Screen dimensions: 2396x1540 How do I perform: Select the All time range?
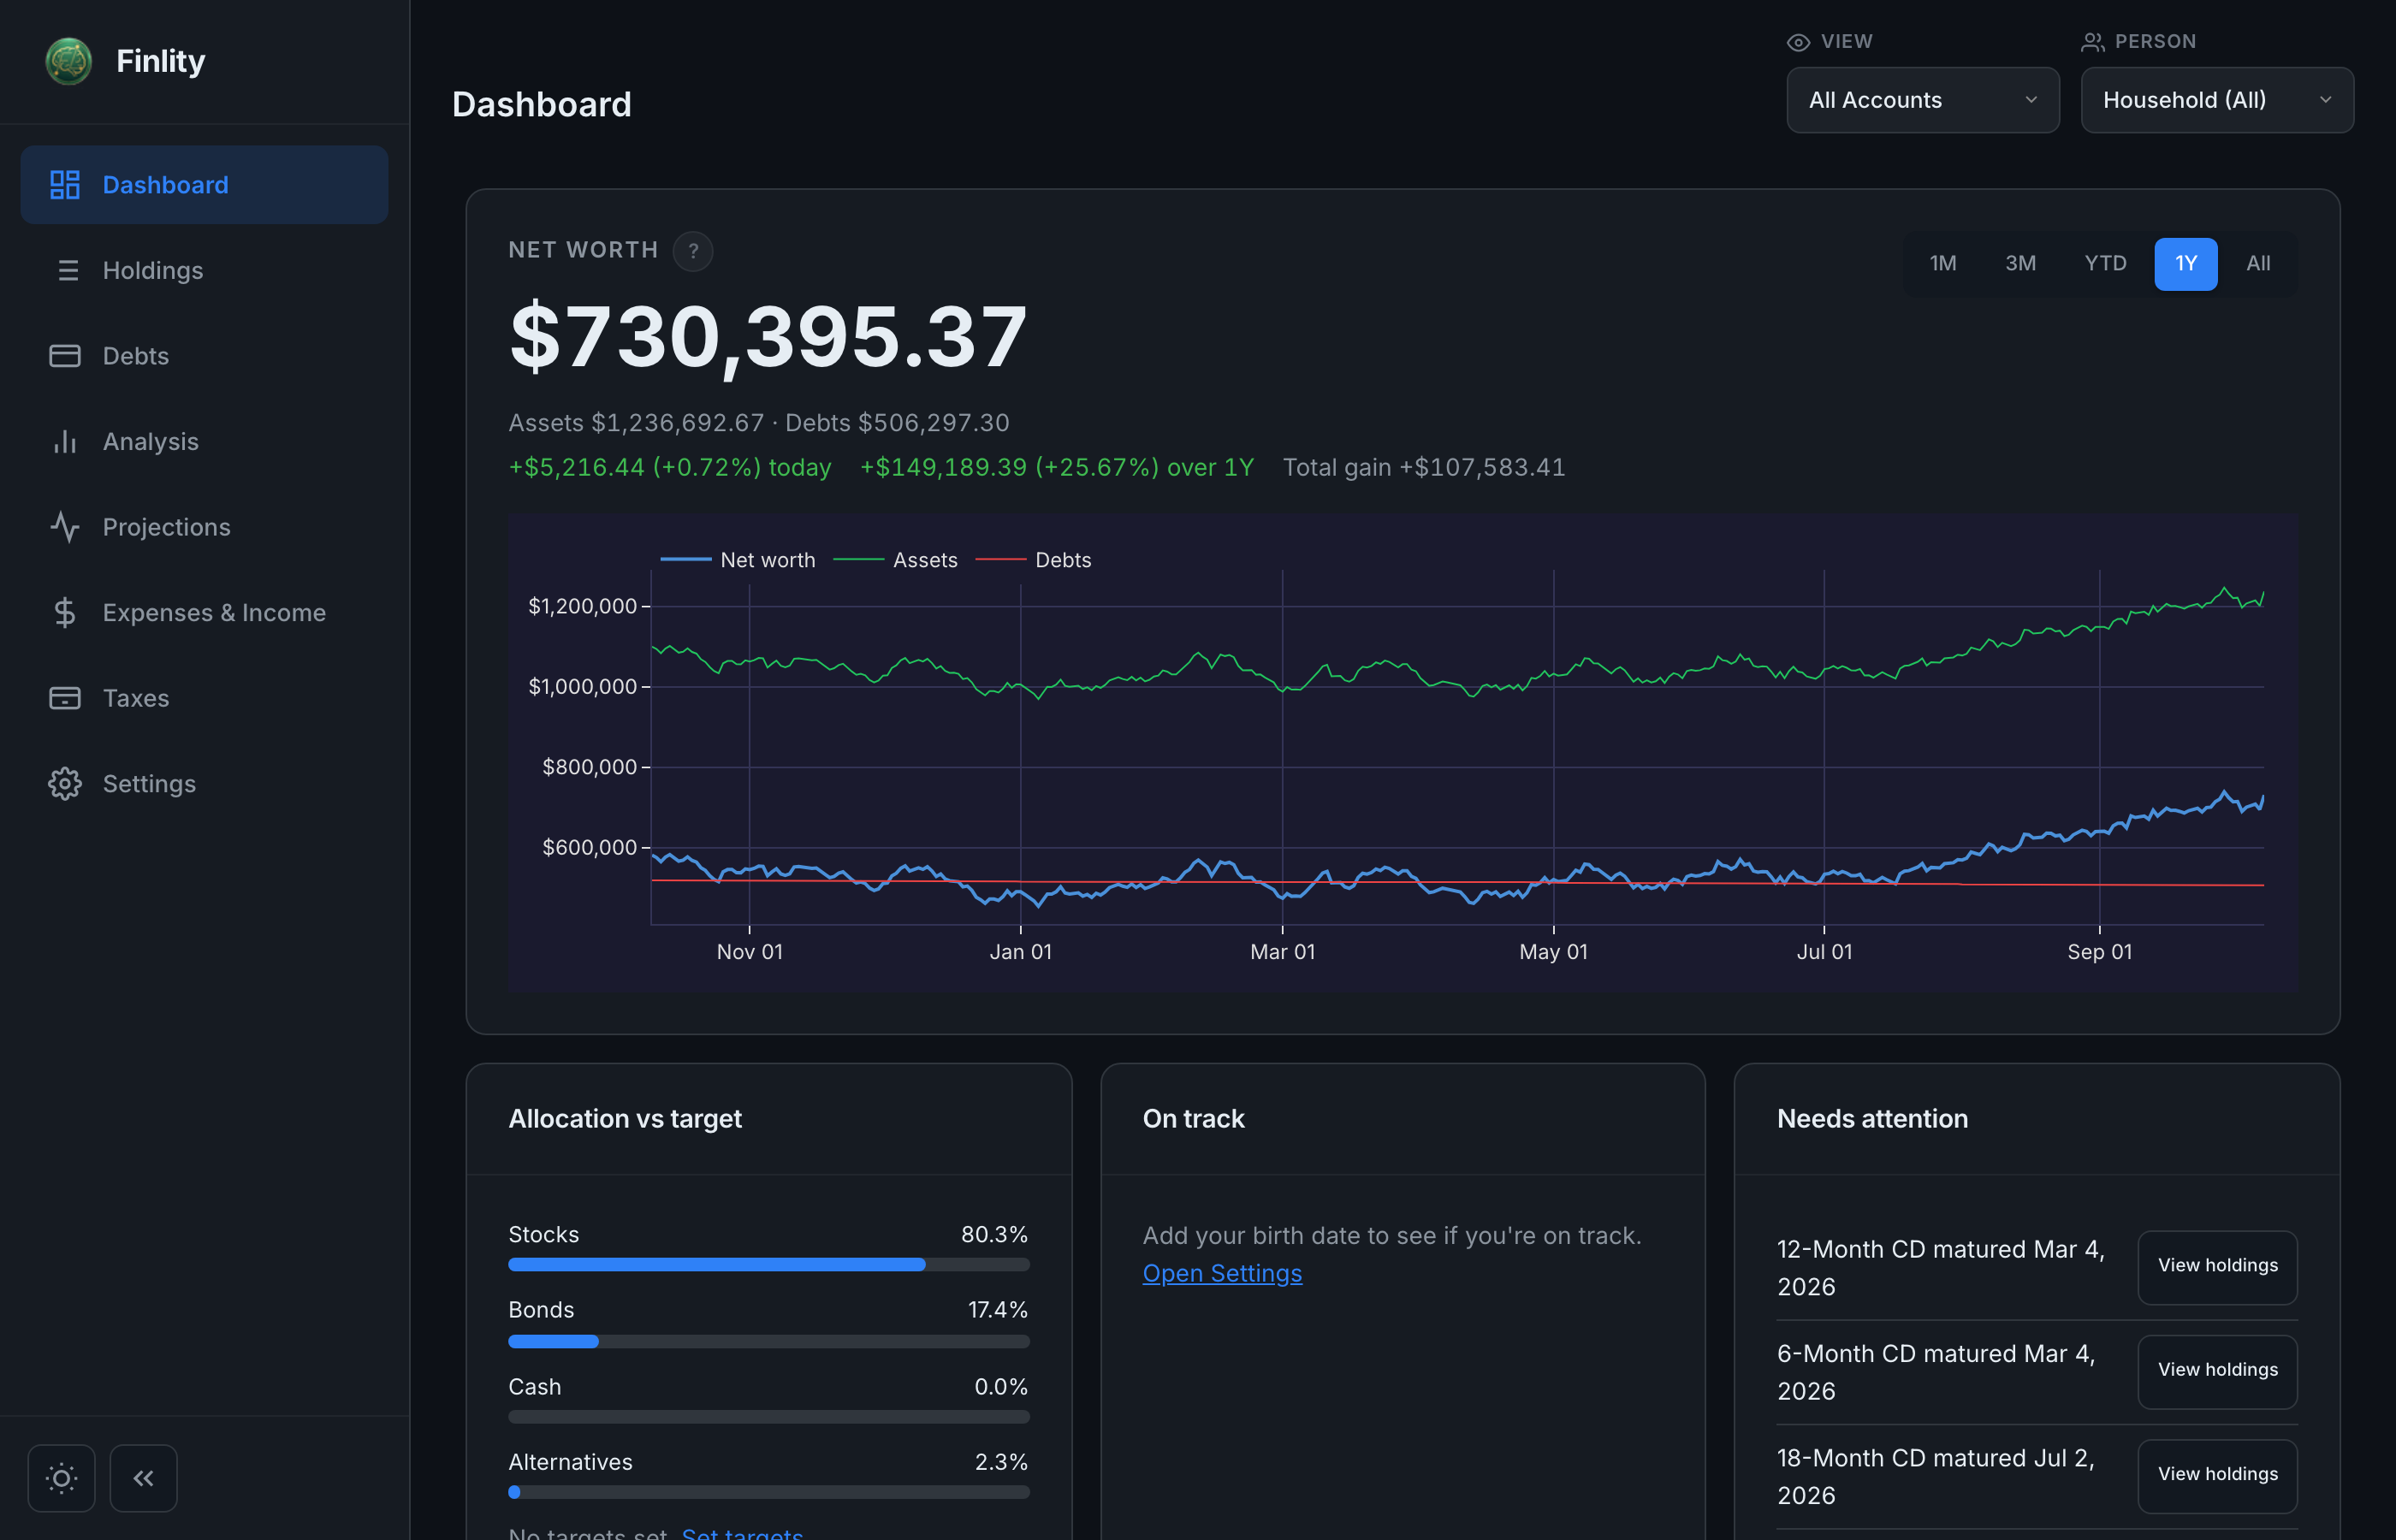[2258, 264]
